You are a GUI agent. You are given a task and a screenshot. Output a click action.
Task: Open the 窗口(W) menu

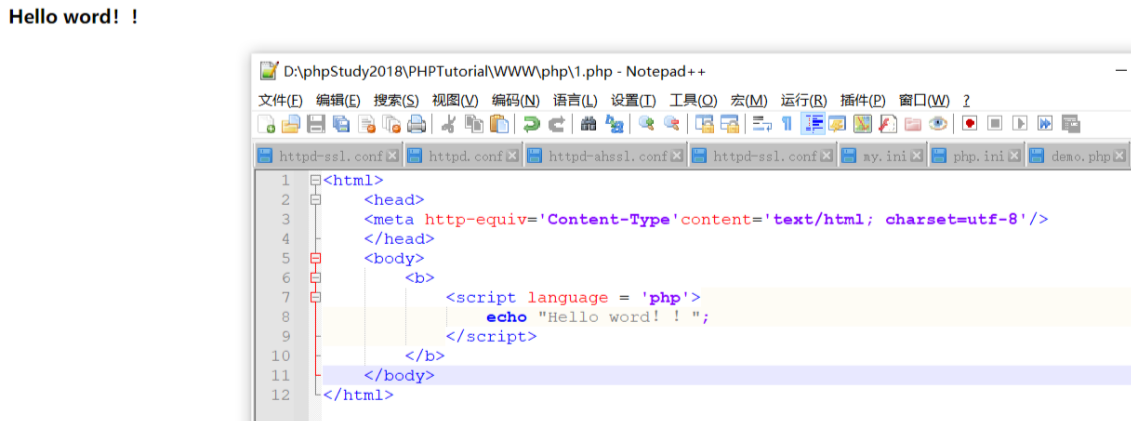pyautogui.click(x=924, y=100)
